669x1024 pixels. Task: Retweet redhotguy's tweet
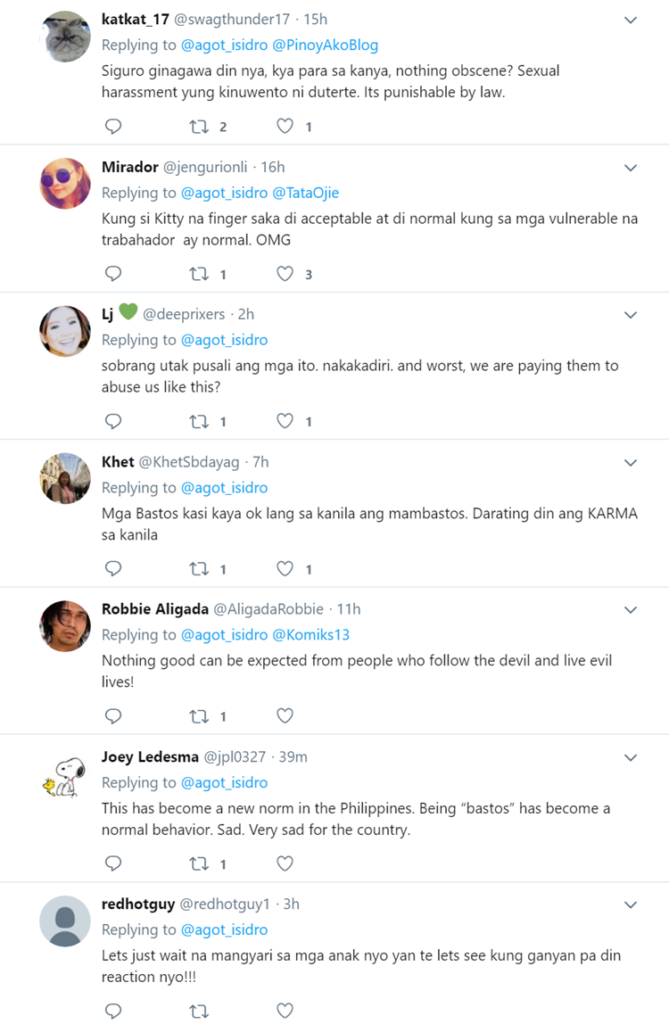pos(199,1010)
